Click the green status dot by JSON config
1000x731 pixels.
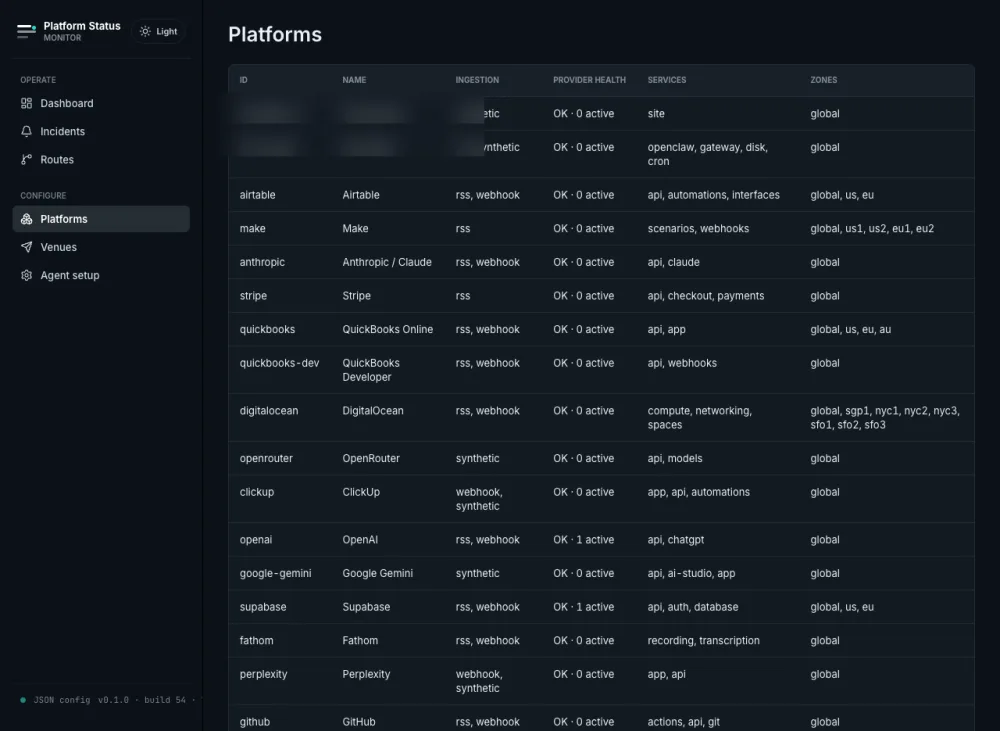coord(23,700)
